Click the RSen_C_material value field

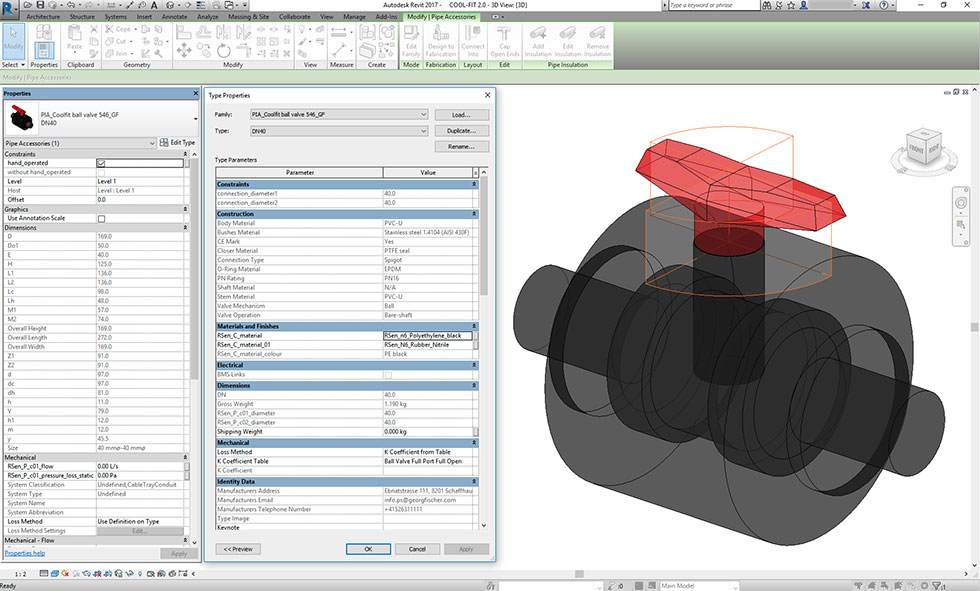pos(428,335)
